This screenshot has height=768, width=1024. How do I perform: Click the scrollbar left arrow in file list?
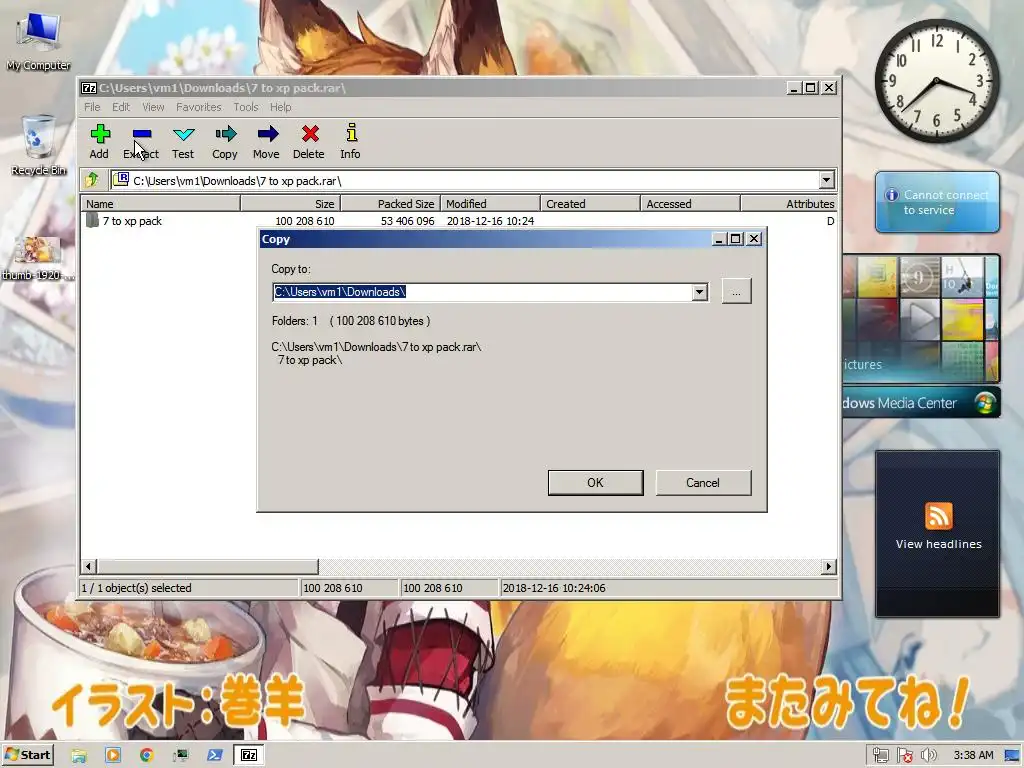(89, 566)
